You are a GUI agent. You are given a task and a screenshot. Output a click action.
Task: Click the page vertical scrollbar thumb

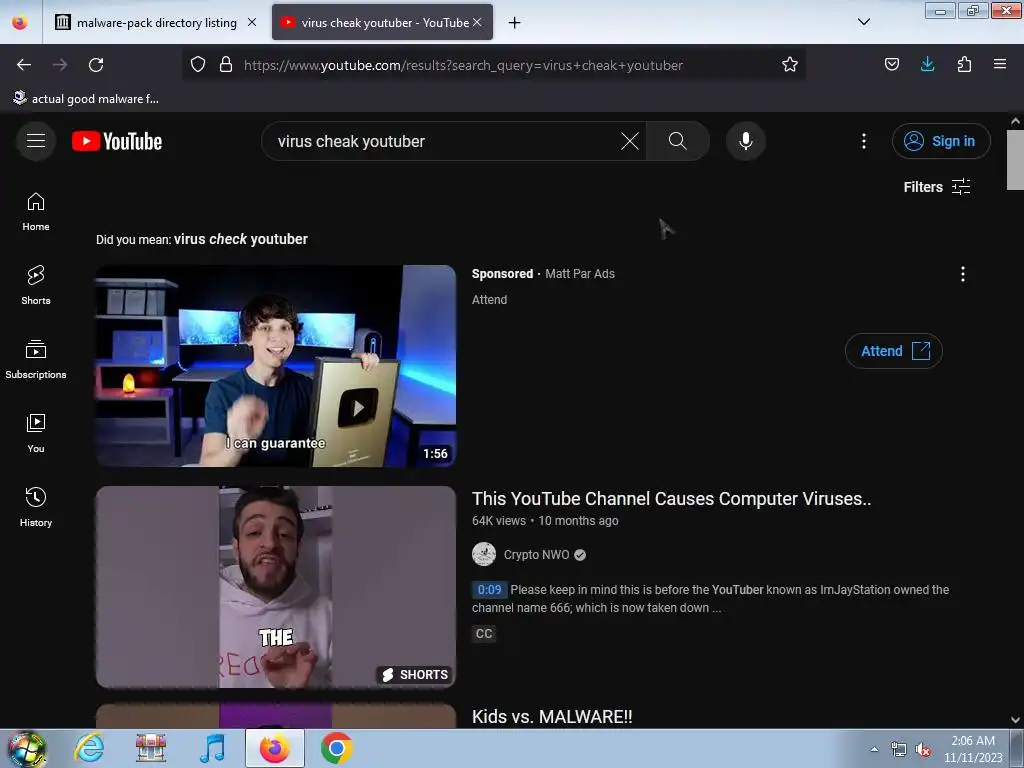point(1015,159)
